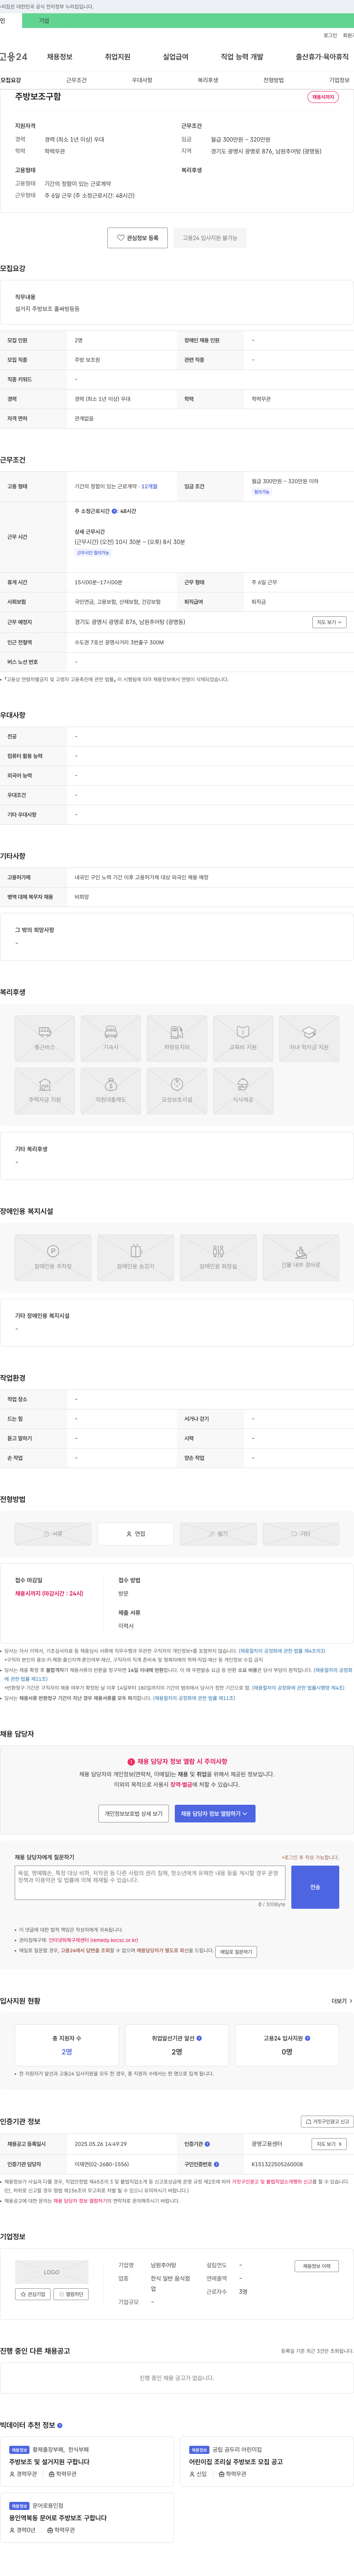
Task: Click the heart 관심정보 등록 button
Action: pyautogui.click(x=138, y=238)
